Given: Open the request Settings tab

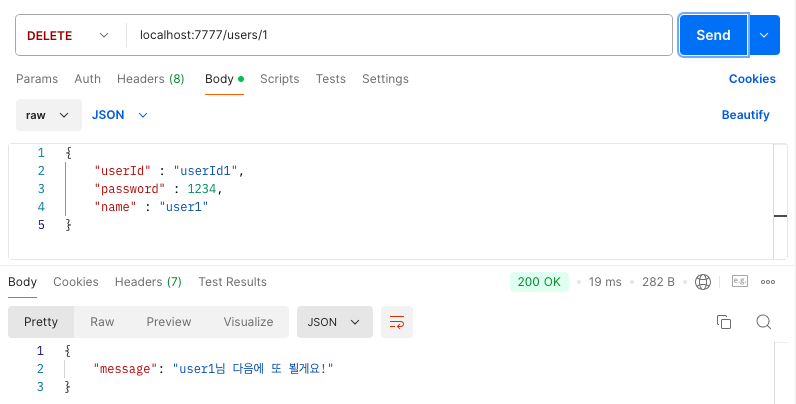Looking at the screenshot, I should pyautogui.click(x=385, y=79).
